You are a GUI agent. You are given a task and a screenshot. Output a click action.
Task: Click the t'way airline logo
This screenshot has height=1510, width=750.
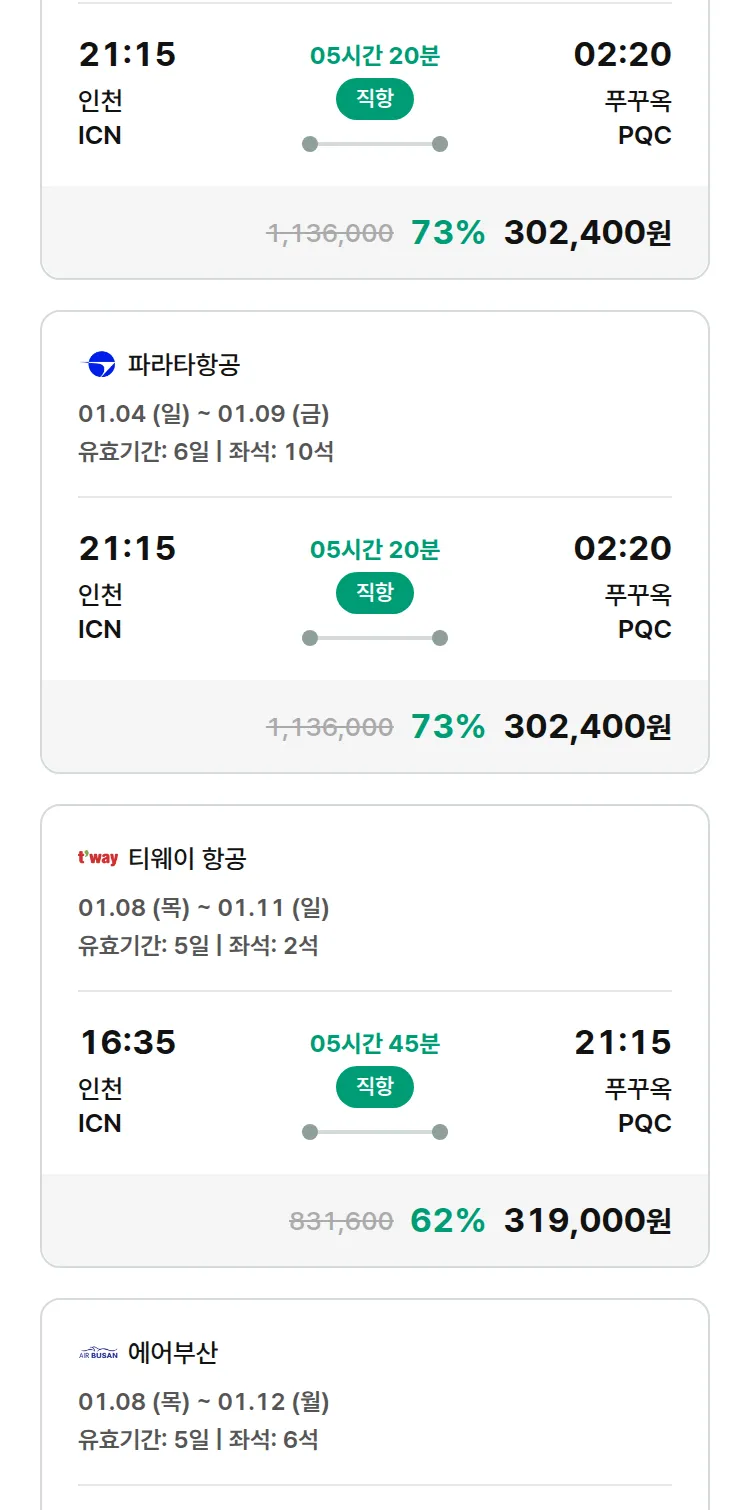pyautogui.click(x=98, y=858)
